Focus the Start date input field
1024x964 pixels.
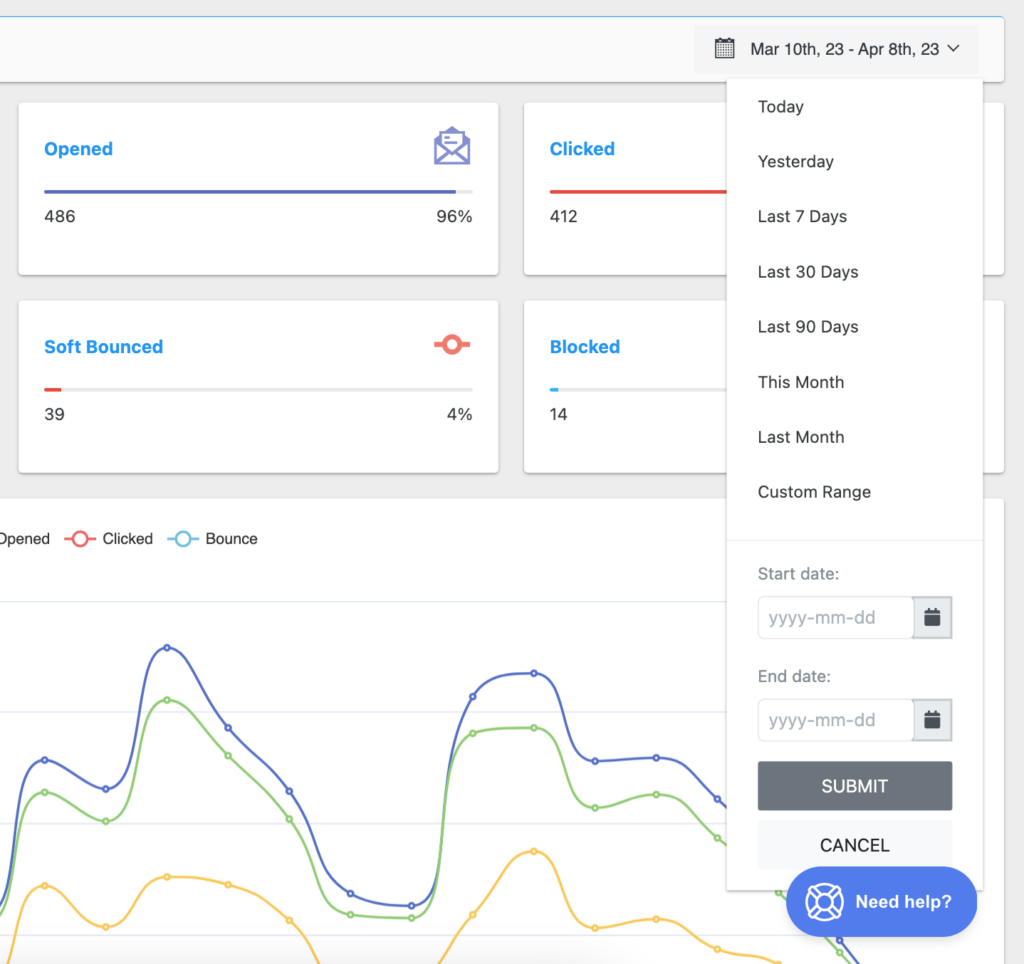835,617
